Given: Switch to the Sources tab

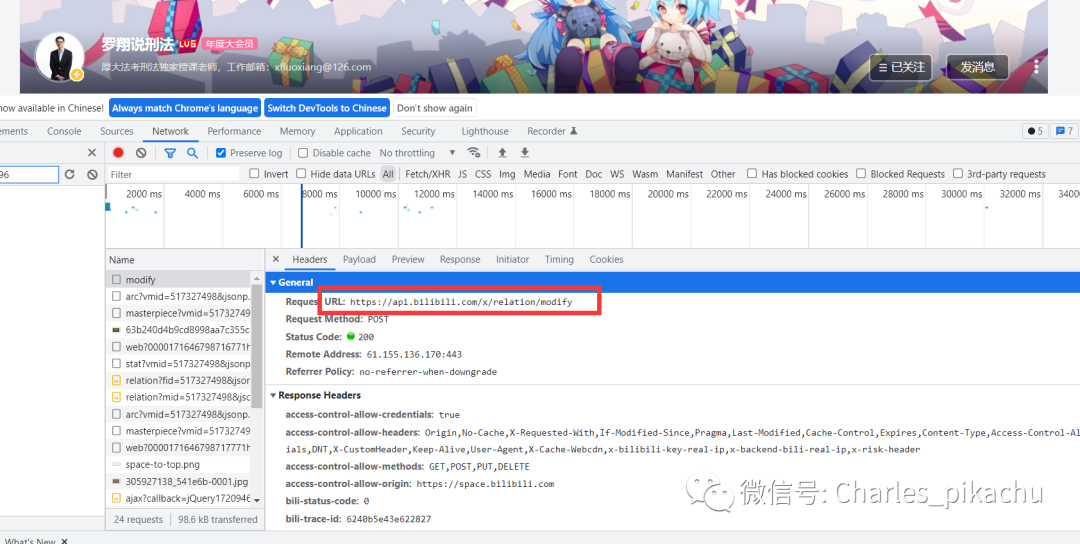Looking at the screenshot, I should (116, 131).
